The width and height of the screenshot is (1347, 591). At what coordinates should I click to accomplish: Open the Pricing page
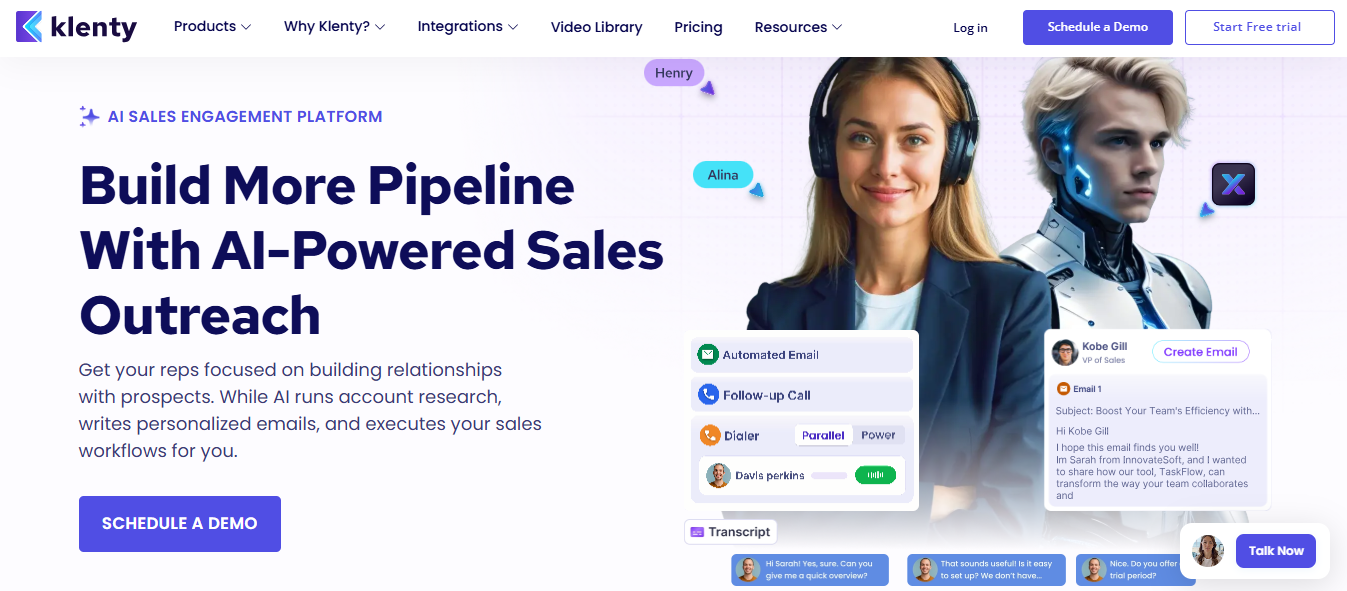[698, 27]
